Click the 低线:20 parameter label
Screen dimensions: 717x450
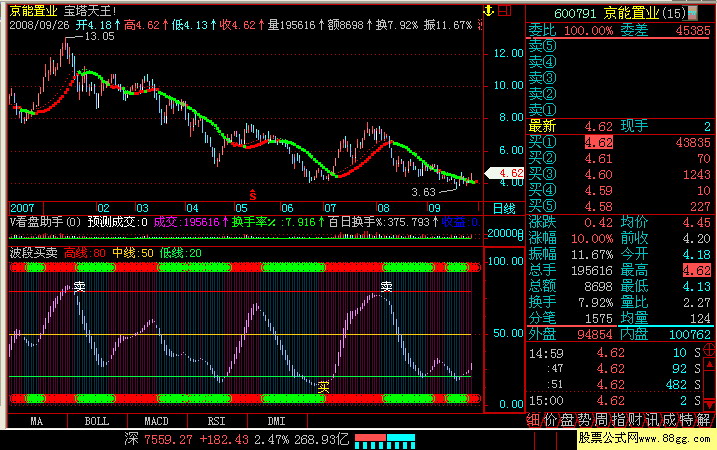pos(181,253)
